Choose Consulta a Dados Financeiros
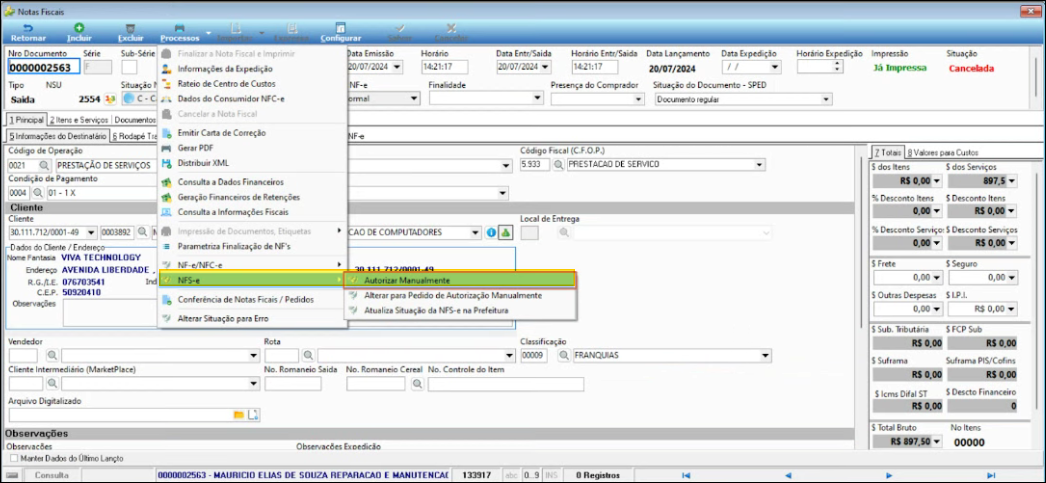 pos(252,181)
